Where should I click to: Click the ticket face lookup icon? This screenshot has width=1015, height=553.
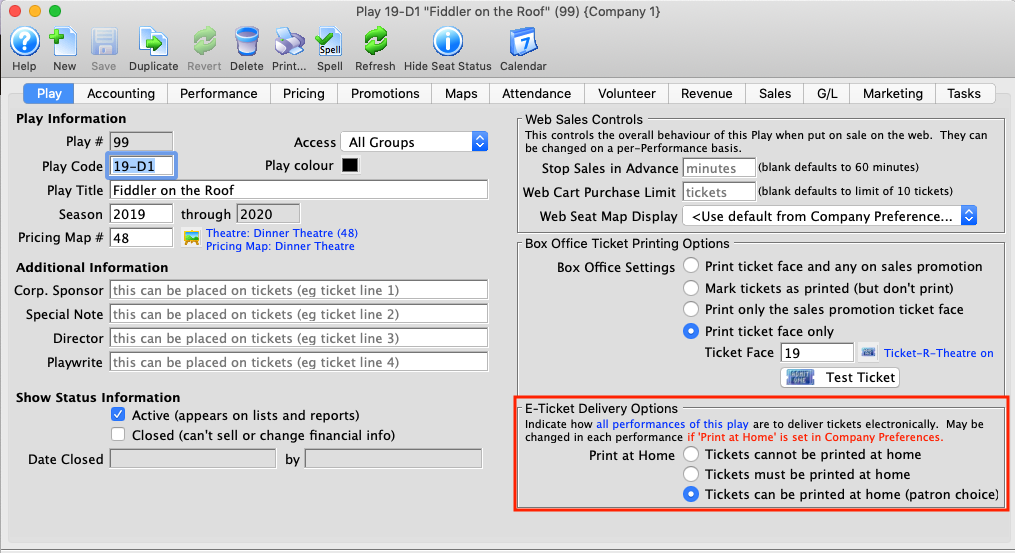(x=868, y=352)
